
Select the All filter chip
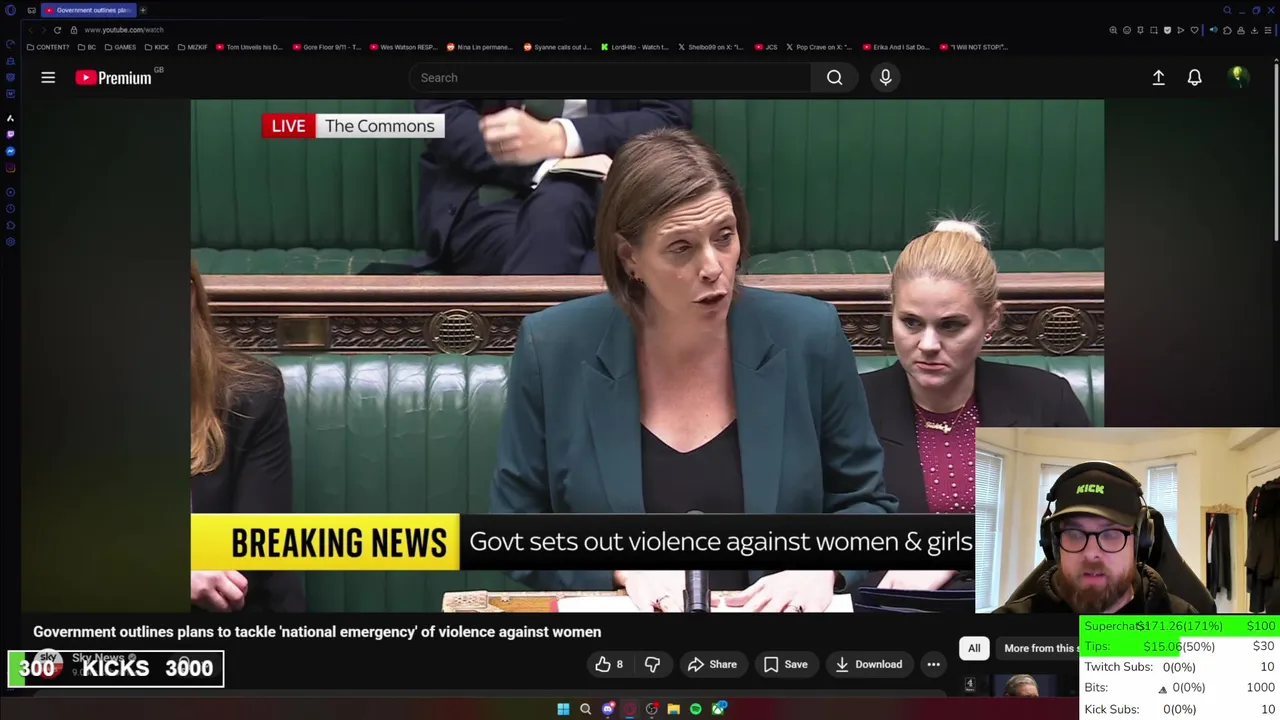(974, 648)
